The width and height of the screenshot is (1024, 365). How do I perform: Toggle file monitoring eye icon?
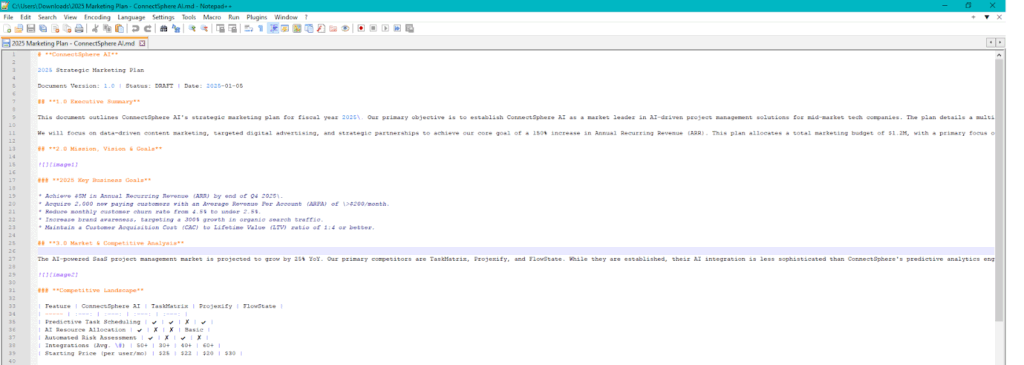coord(345,29)
